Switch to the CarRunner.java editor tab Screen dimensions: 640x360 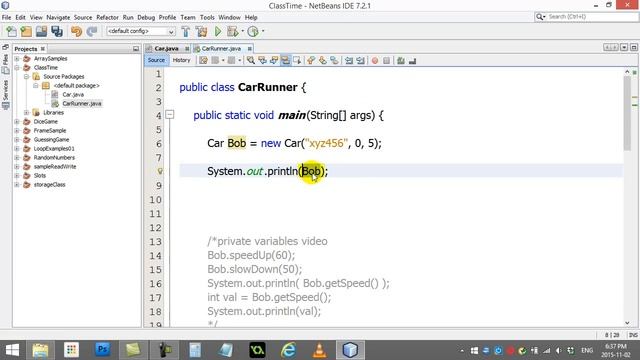[x=221, y=49]
